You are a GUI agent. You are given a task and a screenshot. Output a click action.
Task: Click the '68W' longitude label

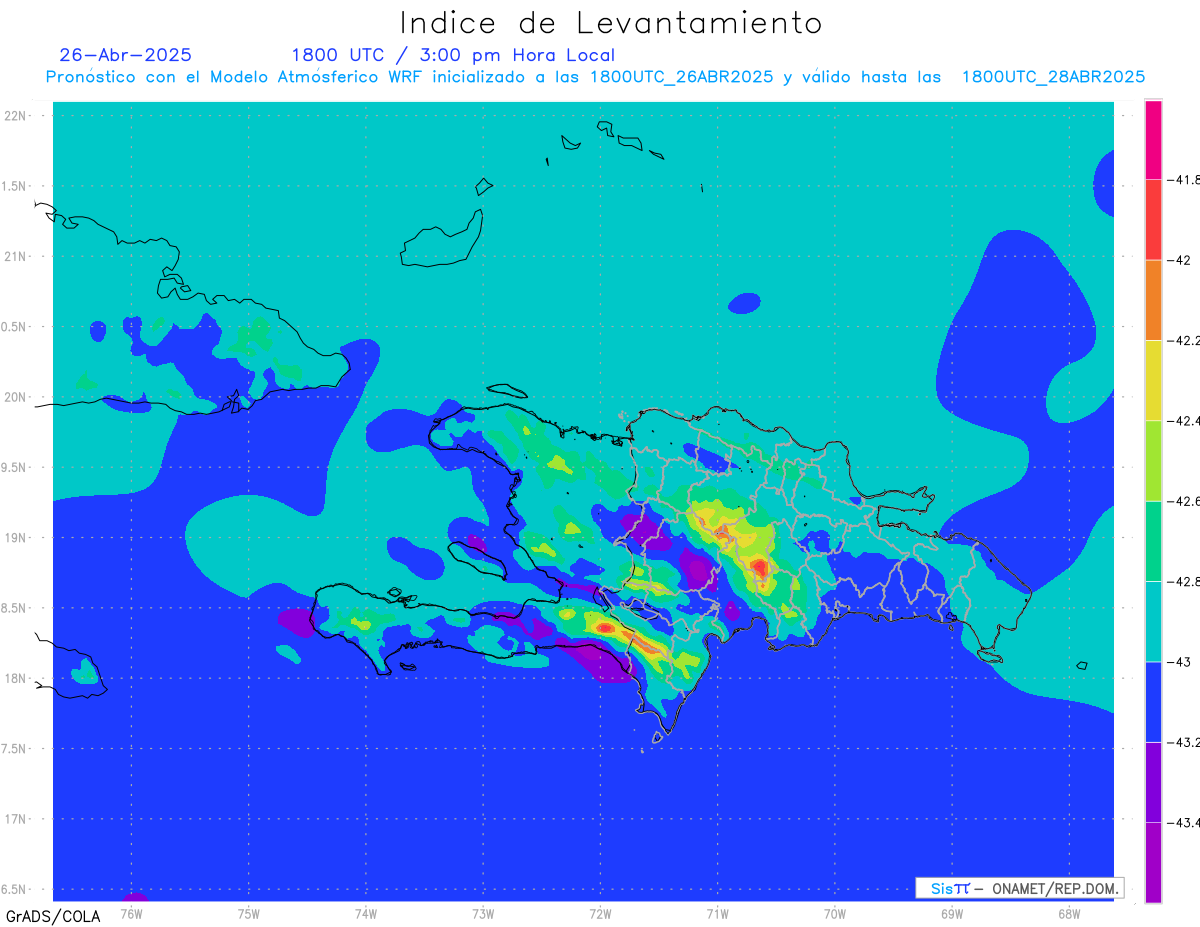point(1068,913)
